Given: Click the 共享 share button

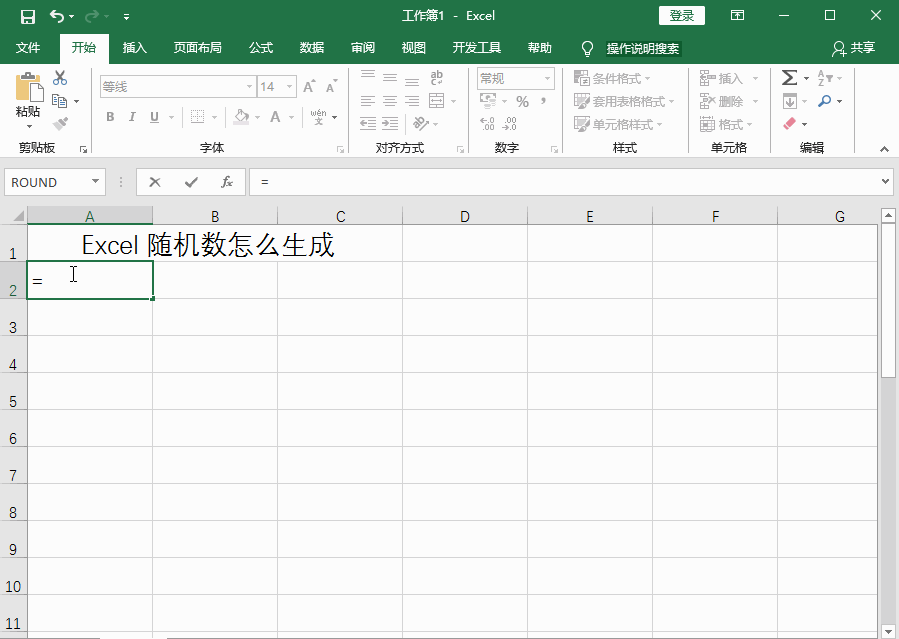Looking at the screenshot, I should point(854,48).
